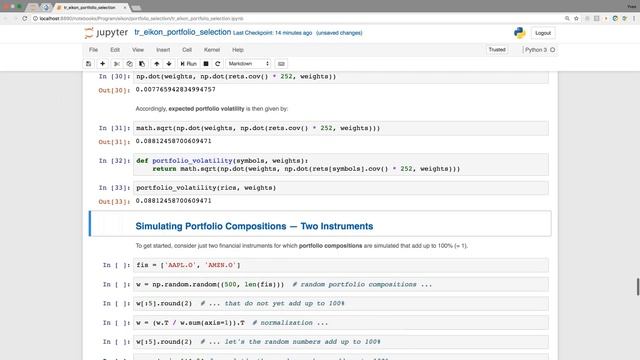Reload the page in browser

(25, 18)
